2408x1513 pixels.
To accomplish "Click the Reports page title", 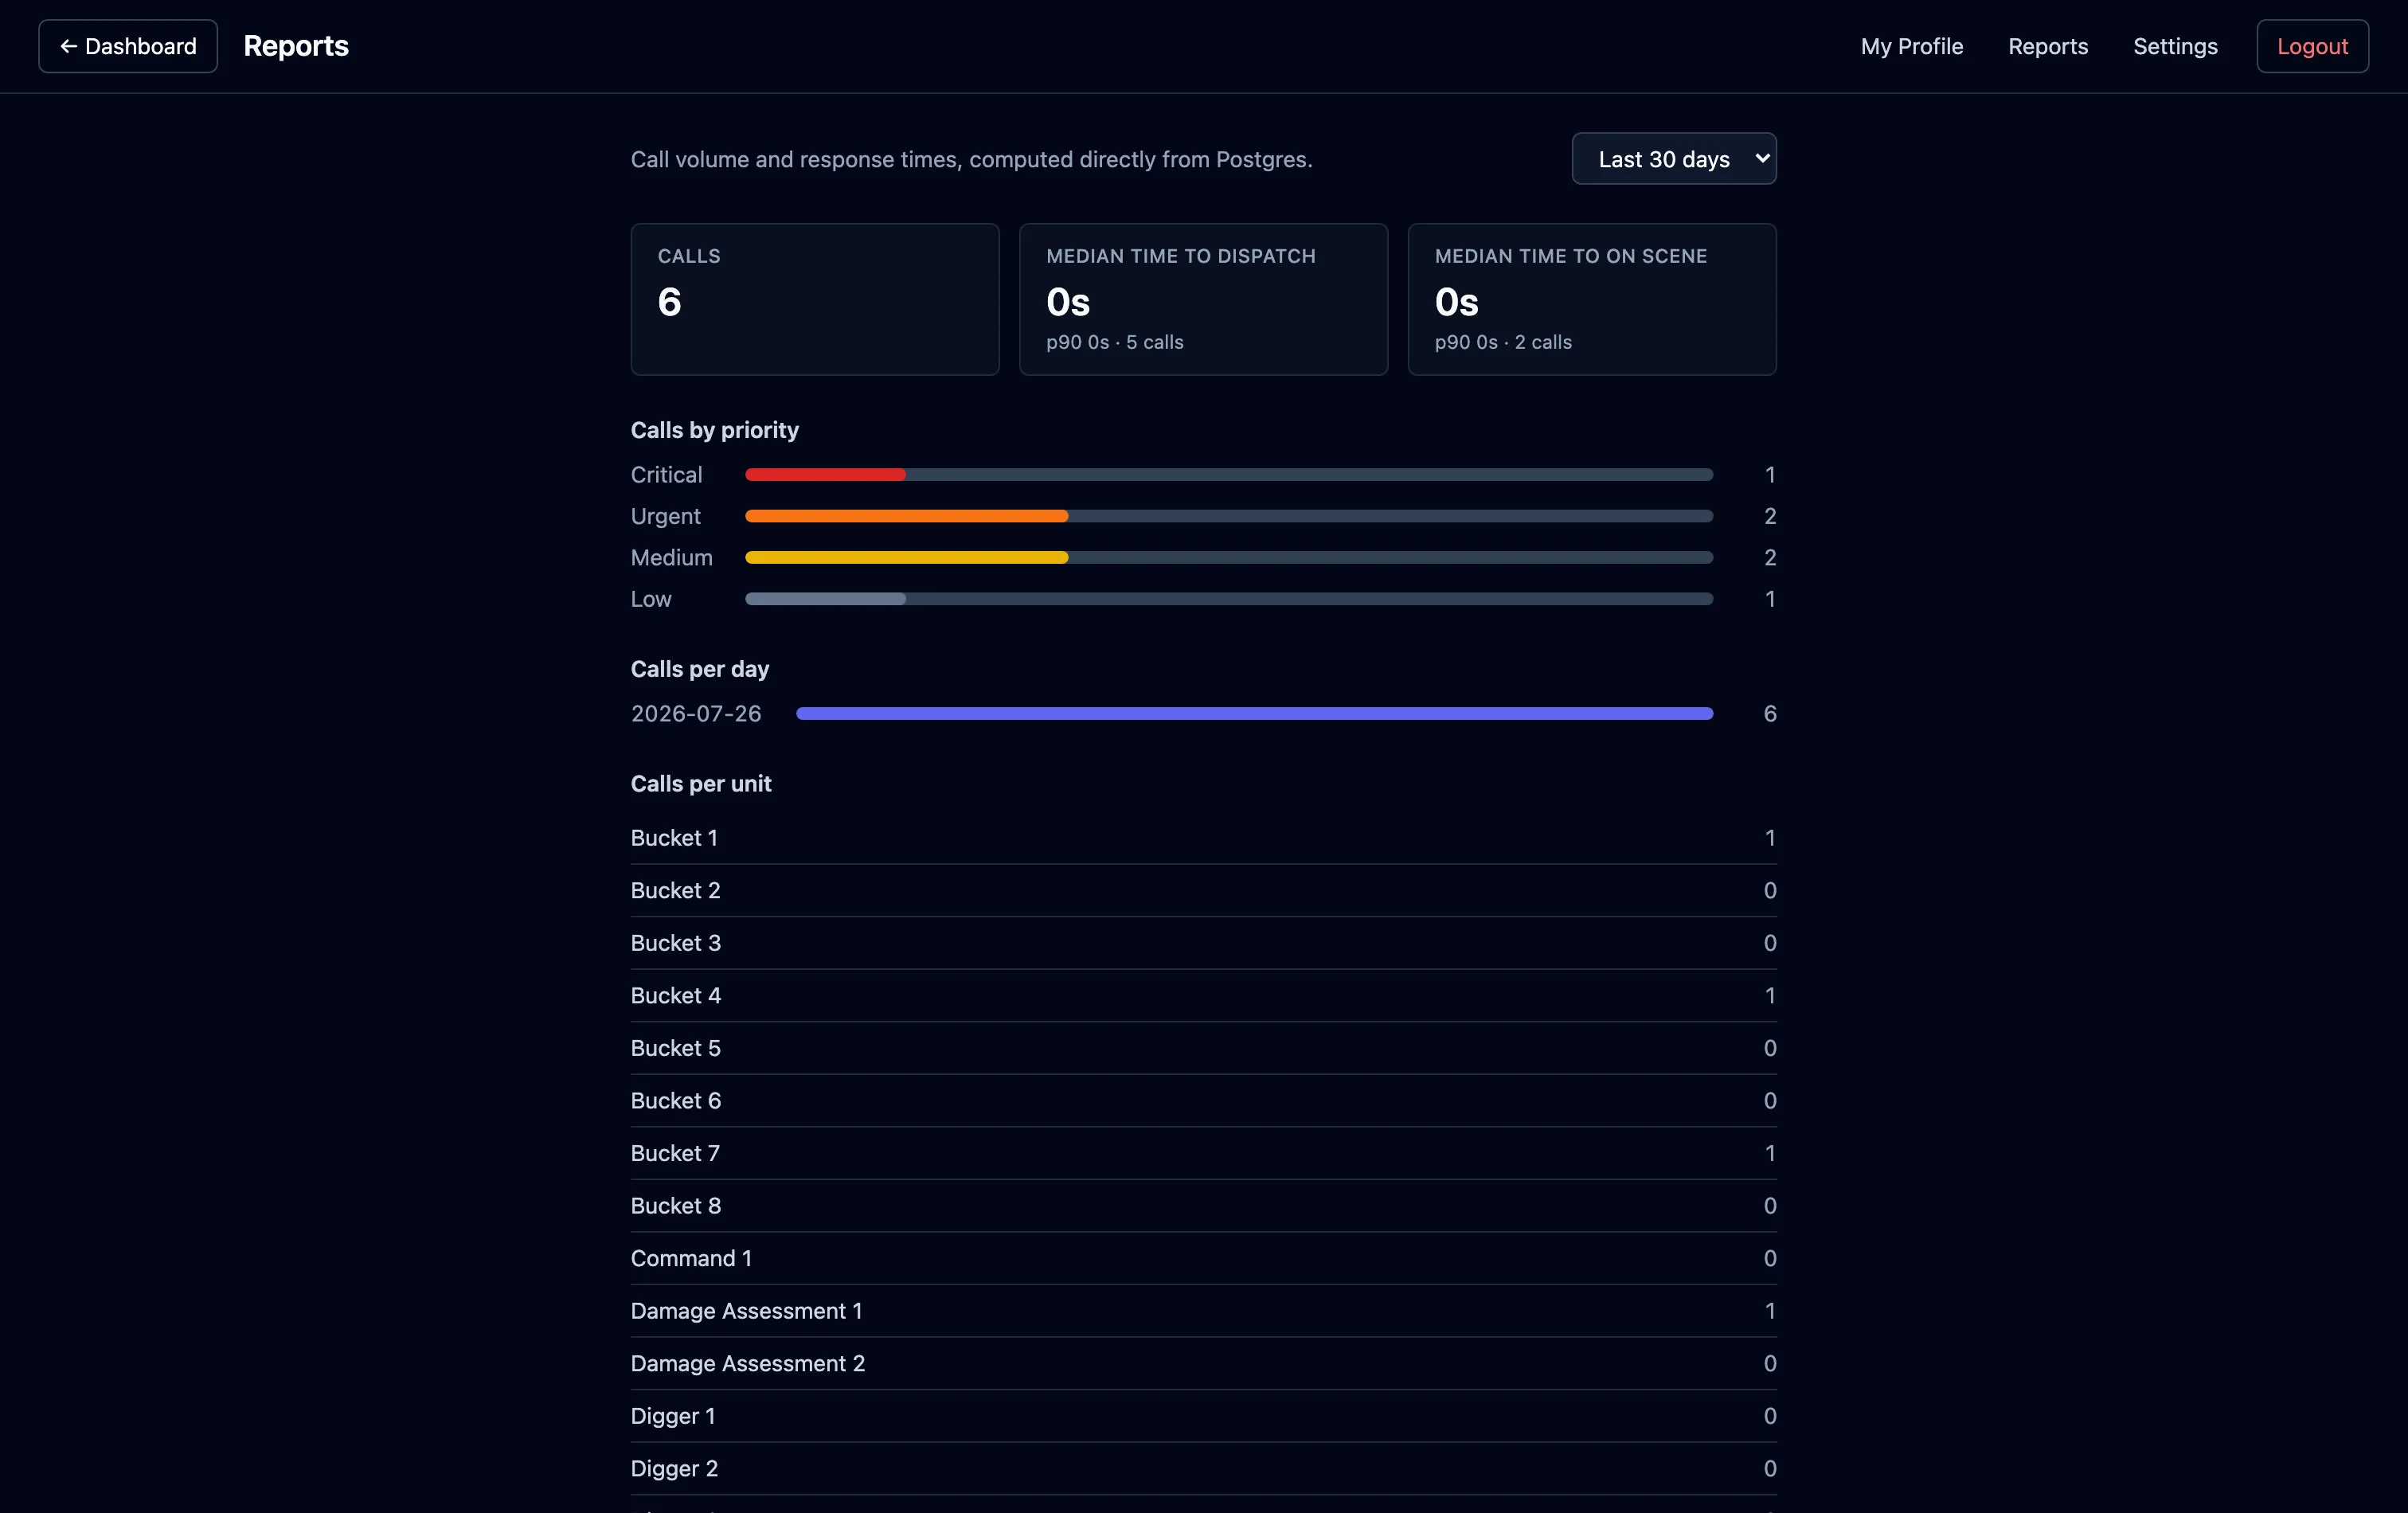I will click(x=296, y=46).
